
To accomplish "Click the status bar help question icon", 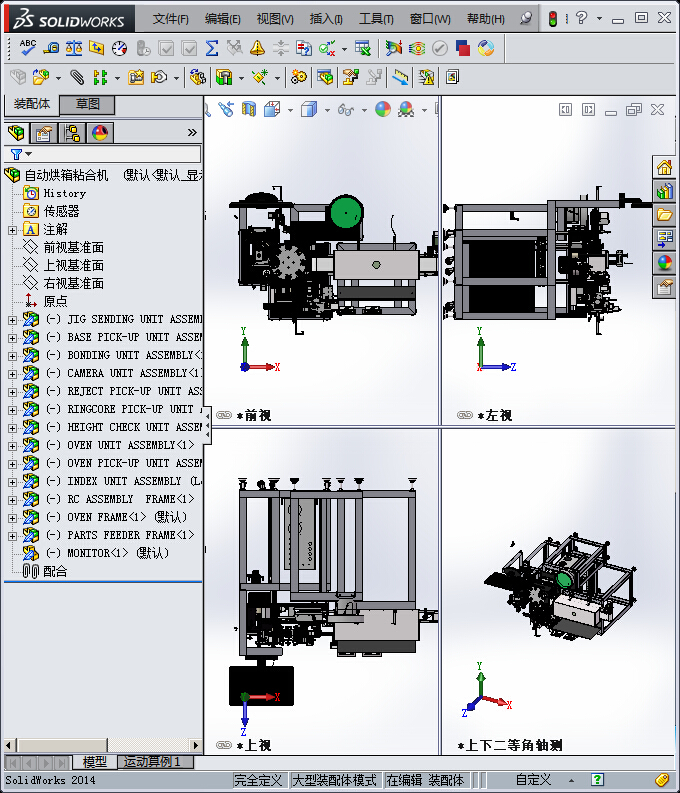I will [597, 779].
